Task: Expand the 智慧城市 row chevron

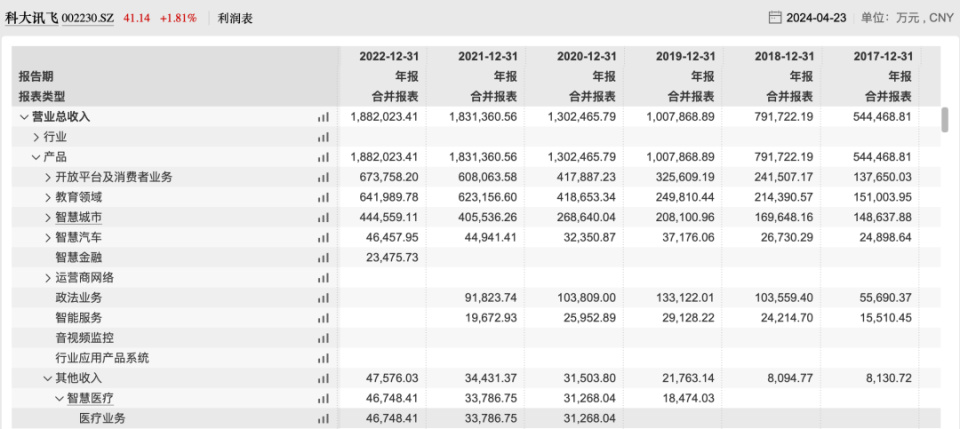Action: click(x=48, y=218)
